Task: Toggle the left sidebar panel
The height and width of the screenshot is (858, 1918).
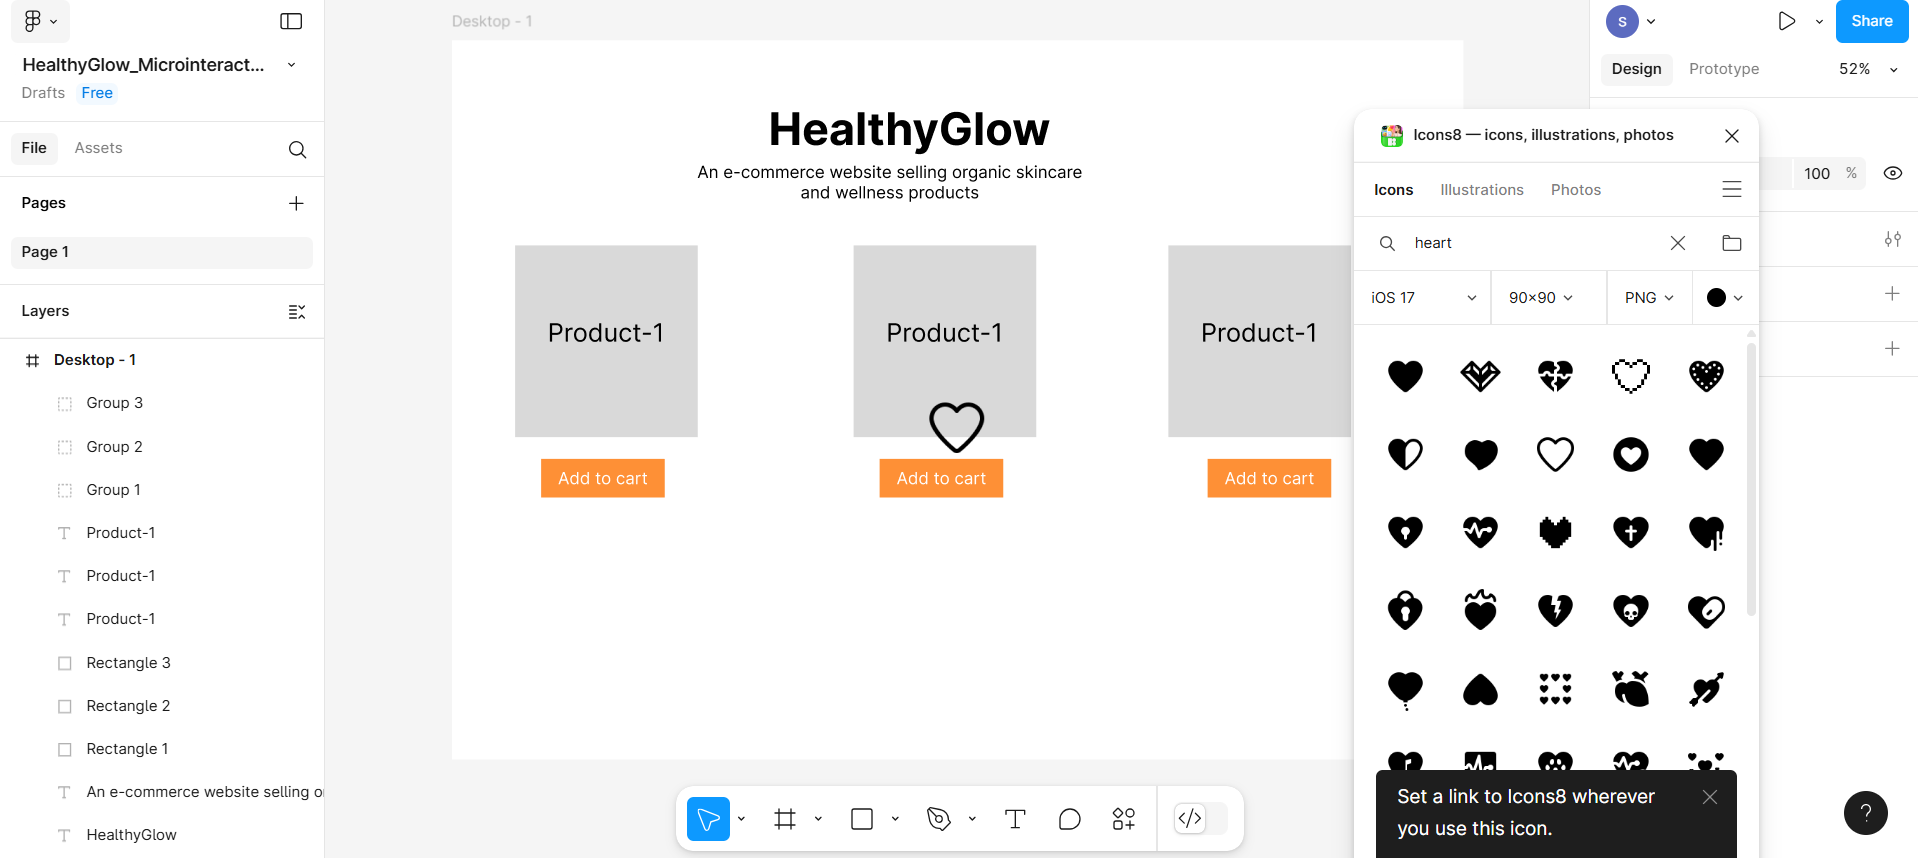Action: click(291, 21)
